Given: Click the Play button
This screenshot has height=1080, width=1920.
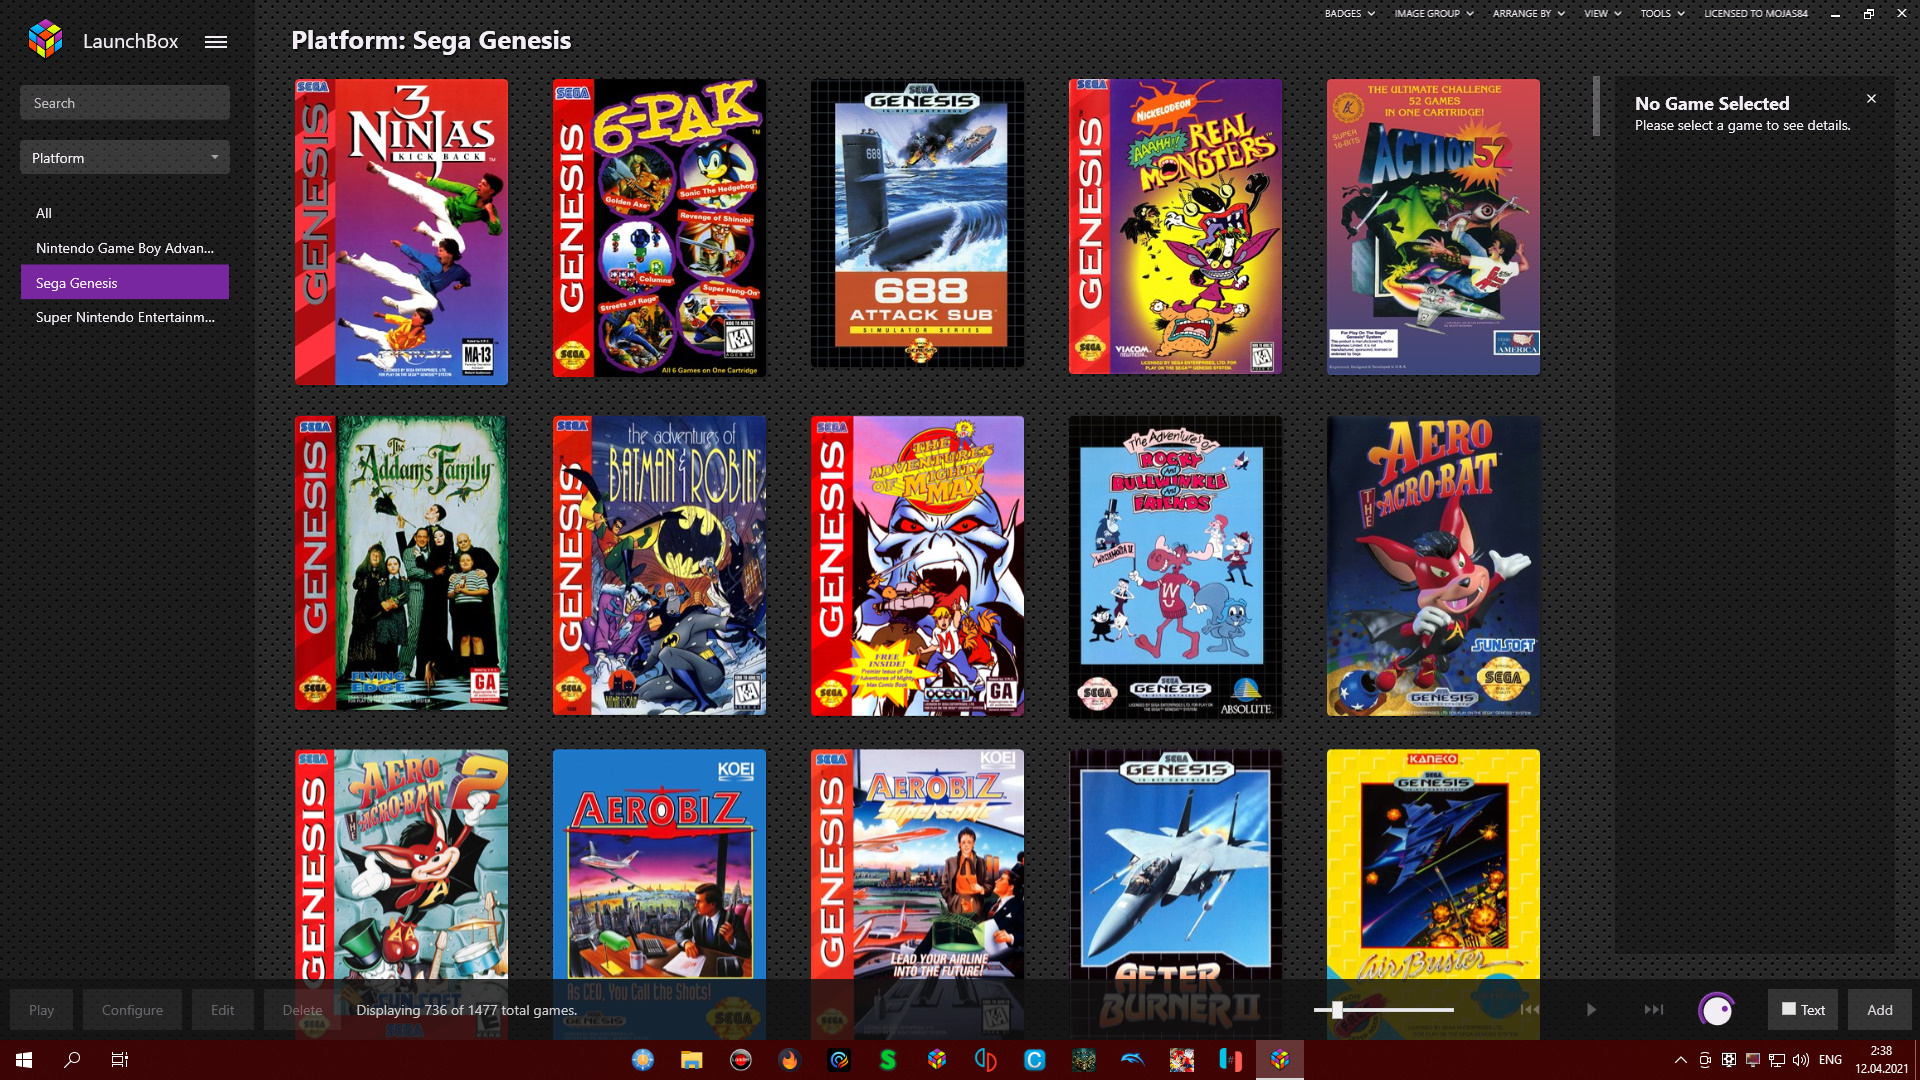Looking at the screenshot, I should pyautogui.click(x=42, y=1010).
